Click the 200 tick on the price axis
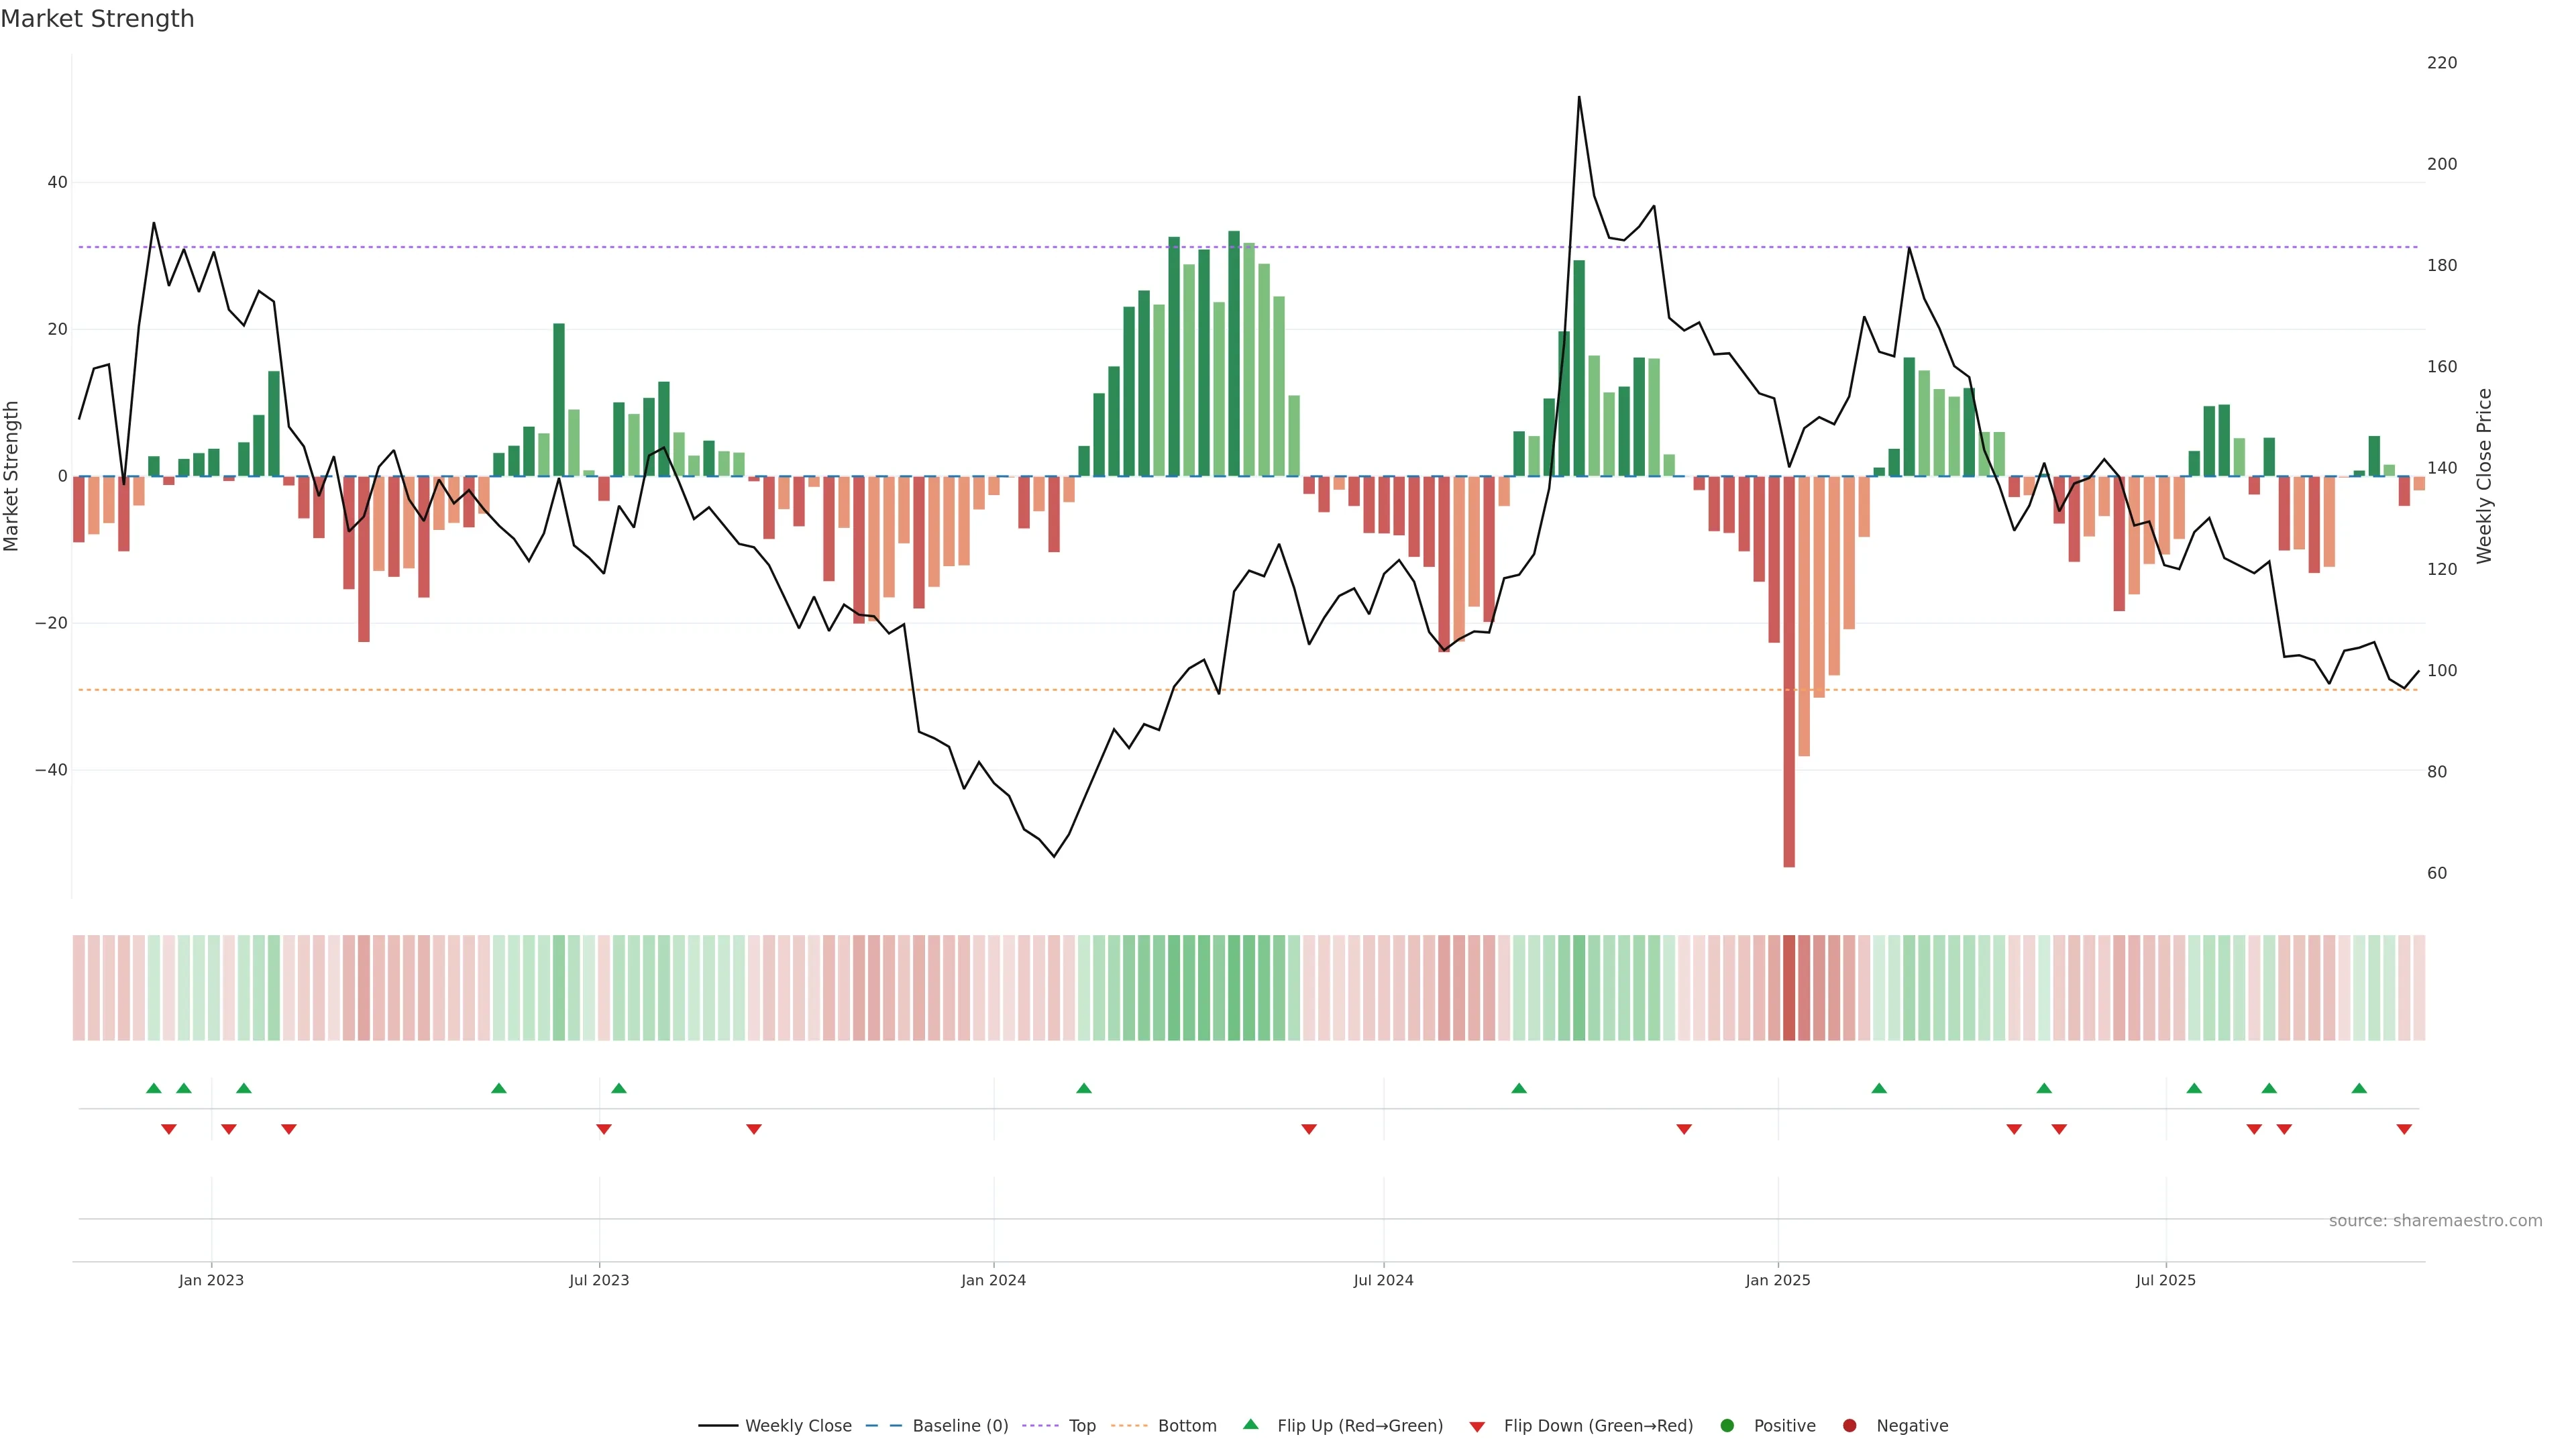This screenshot has width=2576, height=1449. (x=2441, y=164)
